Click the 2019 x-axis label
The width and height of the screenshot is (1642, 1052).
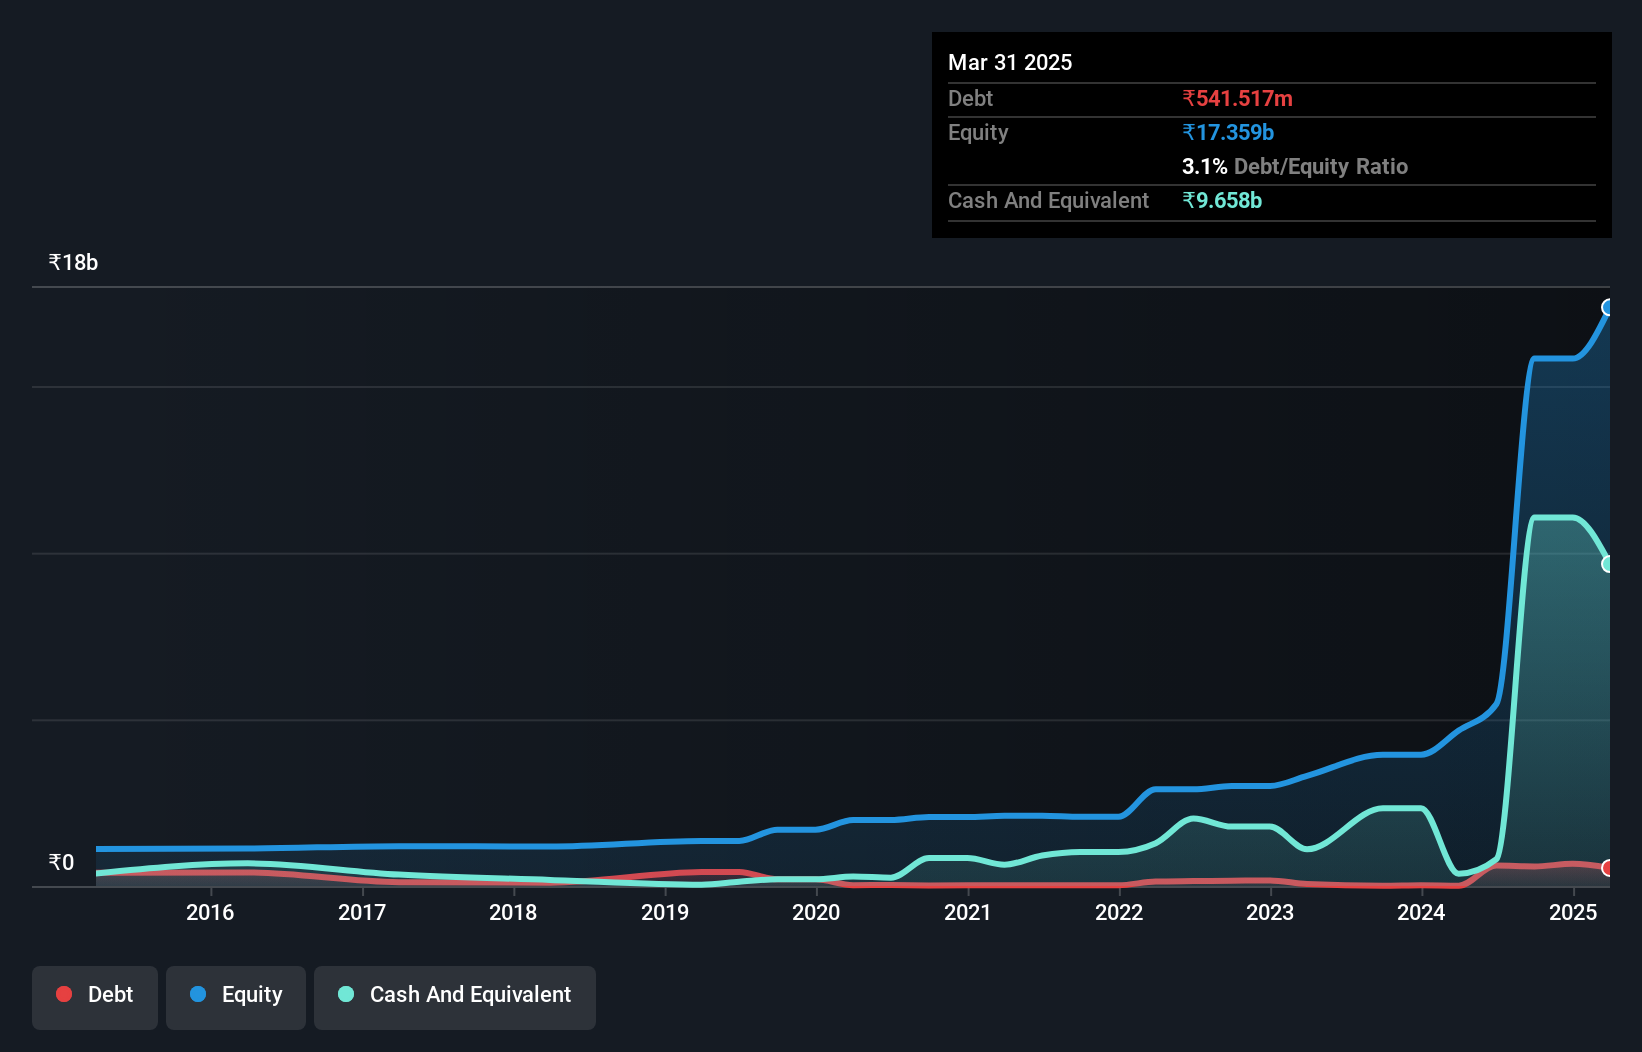coord(665,912)
